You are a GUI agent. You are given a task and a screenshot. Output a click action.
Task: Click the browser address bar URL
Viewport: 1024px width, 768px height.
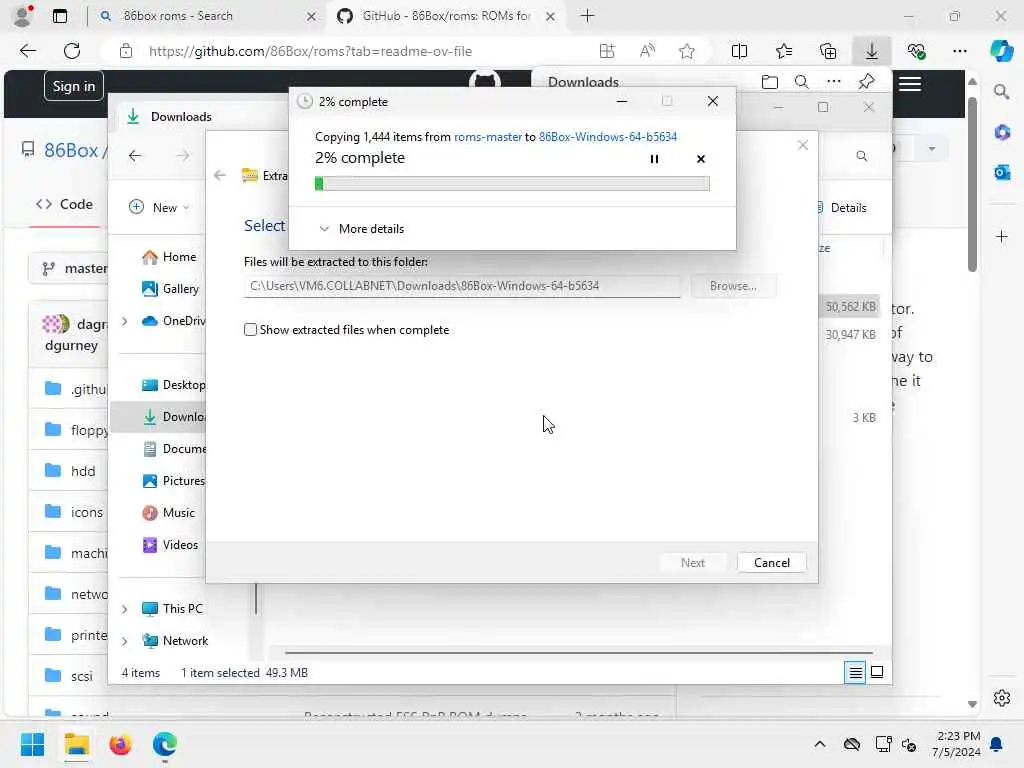310,51
